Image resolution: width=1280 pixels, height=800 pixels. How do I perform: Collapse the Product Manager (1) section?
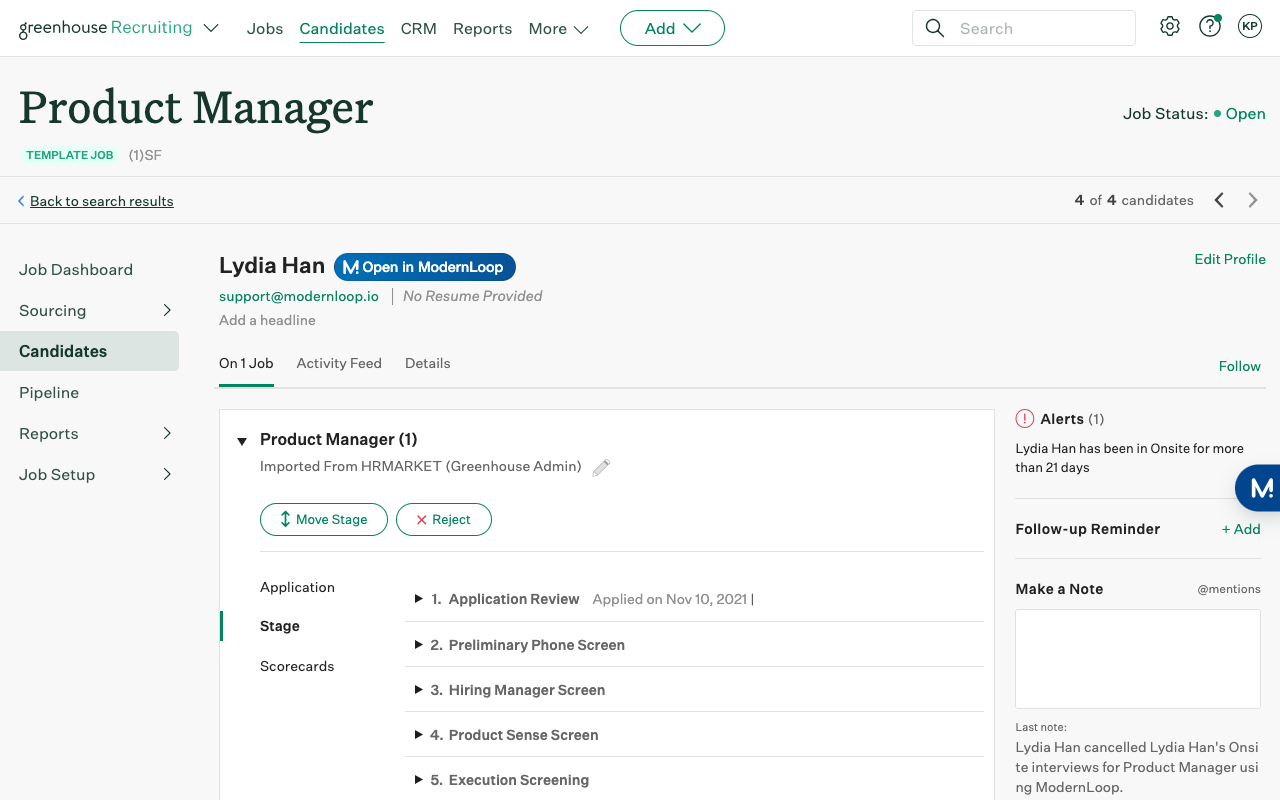click(242, 441)
